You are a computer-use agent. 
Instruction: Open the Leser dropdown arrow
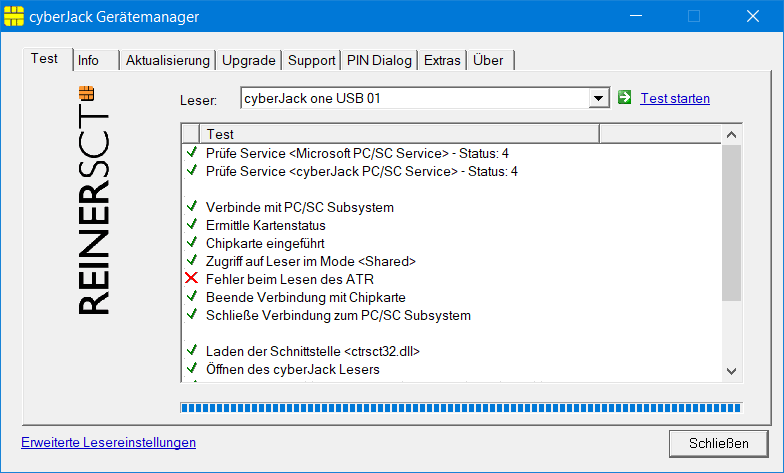pyautogui.click(x=598, y=98)
